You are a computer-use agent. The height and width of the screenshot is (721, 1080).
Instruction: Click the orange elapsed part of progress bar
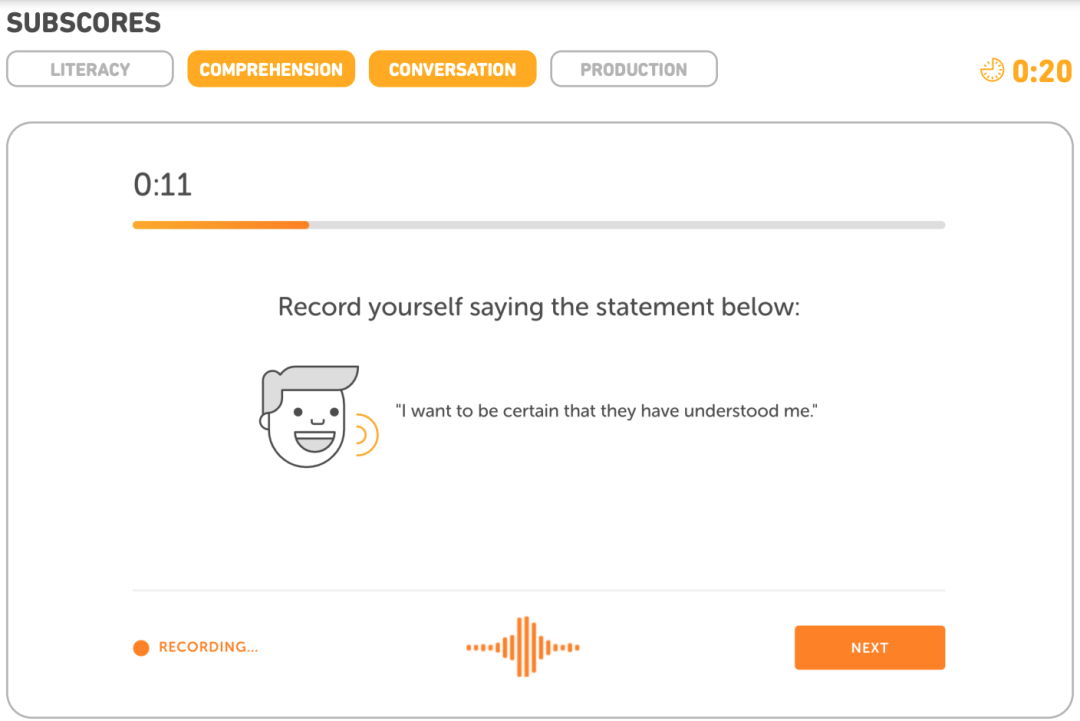pos(220,225)
